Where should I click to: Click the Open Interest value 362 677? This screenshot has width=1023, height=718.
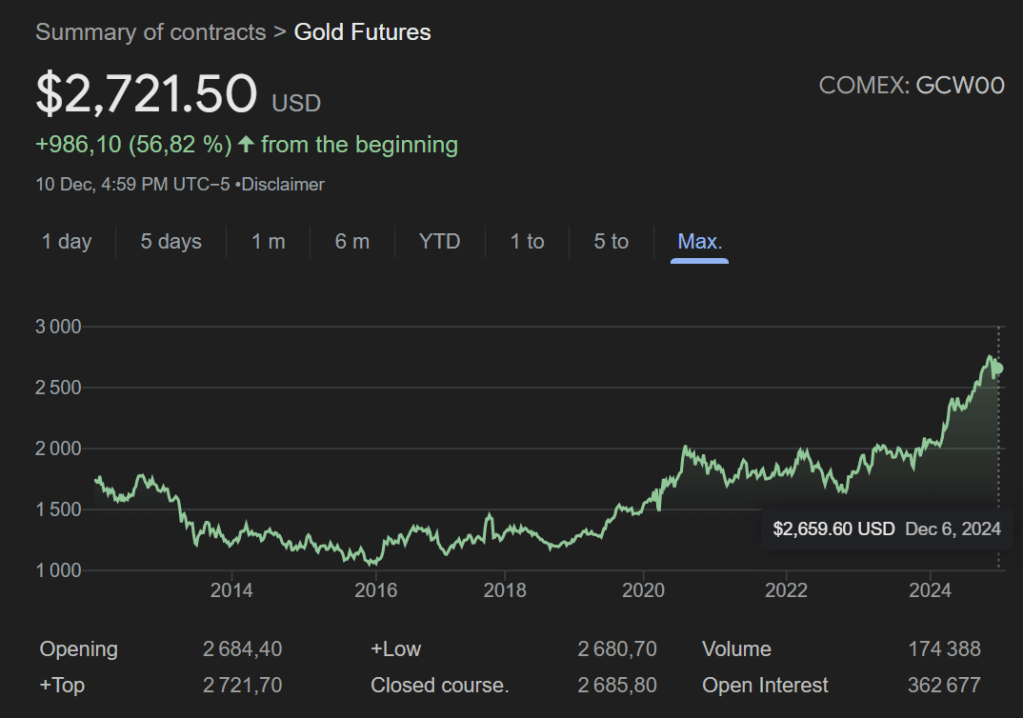click(x=944, y=685)
